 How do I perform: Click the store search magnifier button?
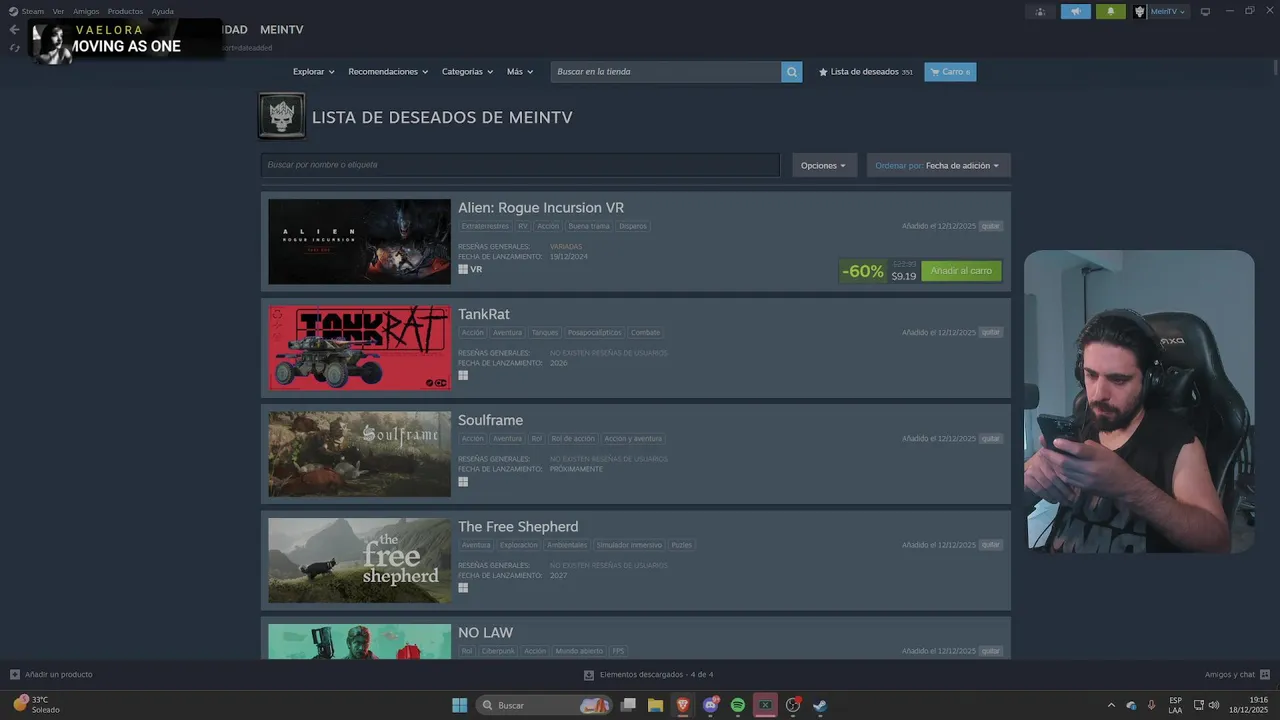[791, 72]
